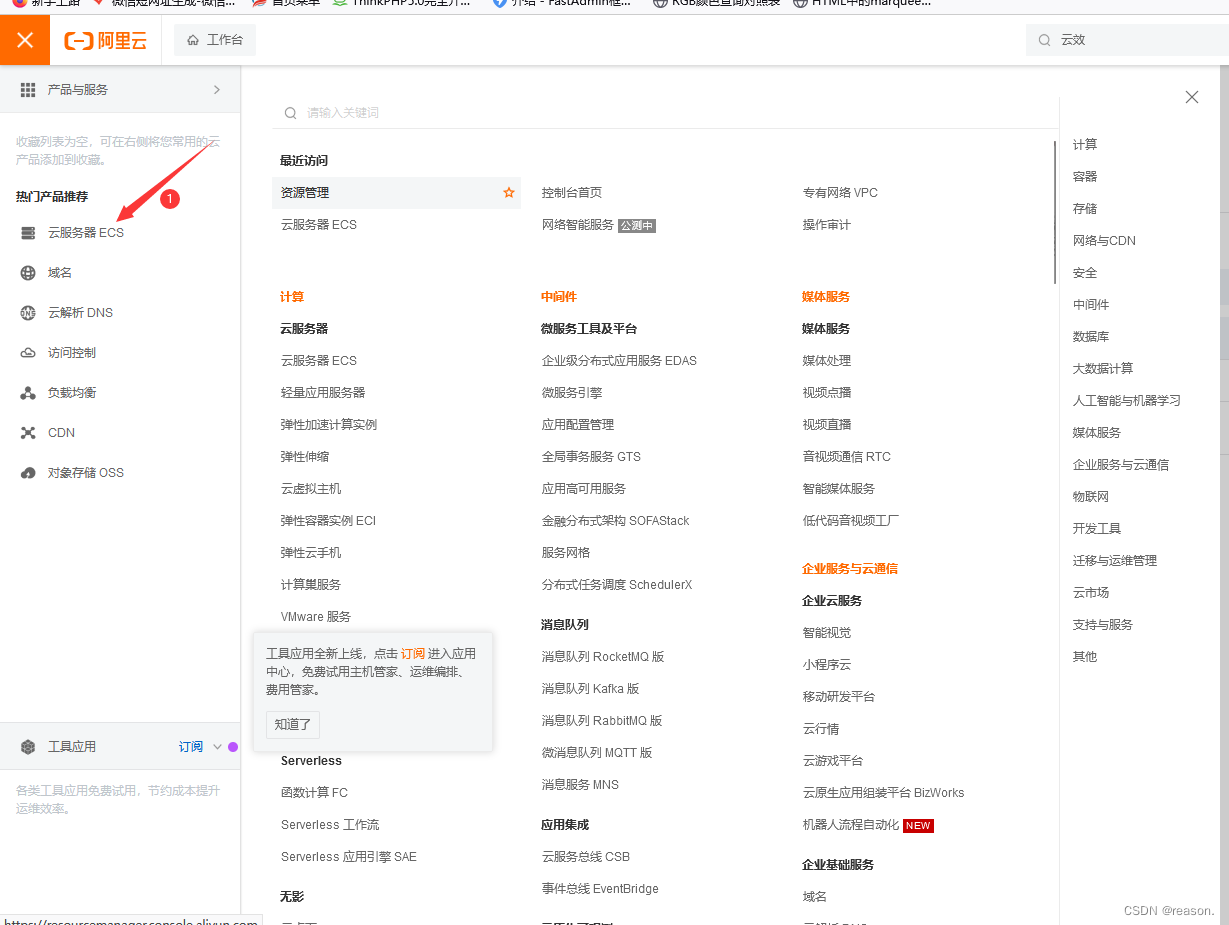
Task: Jump to 数据库 category in right index
Action: 1091,337
